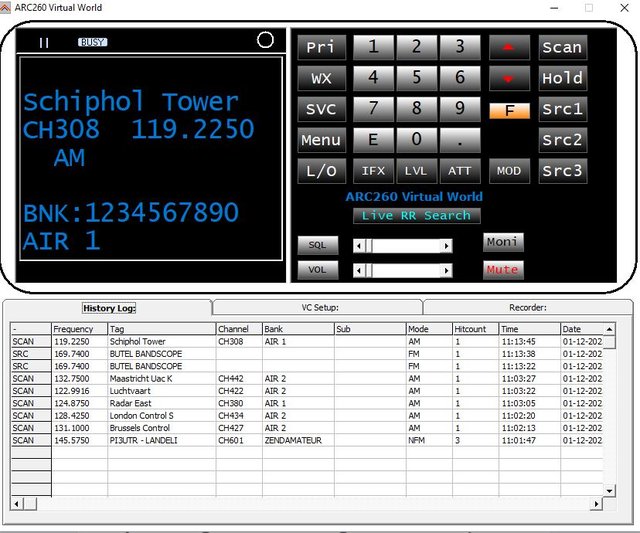The height and width of the screenshot is (533, 640).
Task: Click the IFX key
Action: [373, 171]
